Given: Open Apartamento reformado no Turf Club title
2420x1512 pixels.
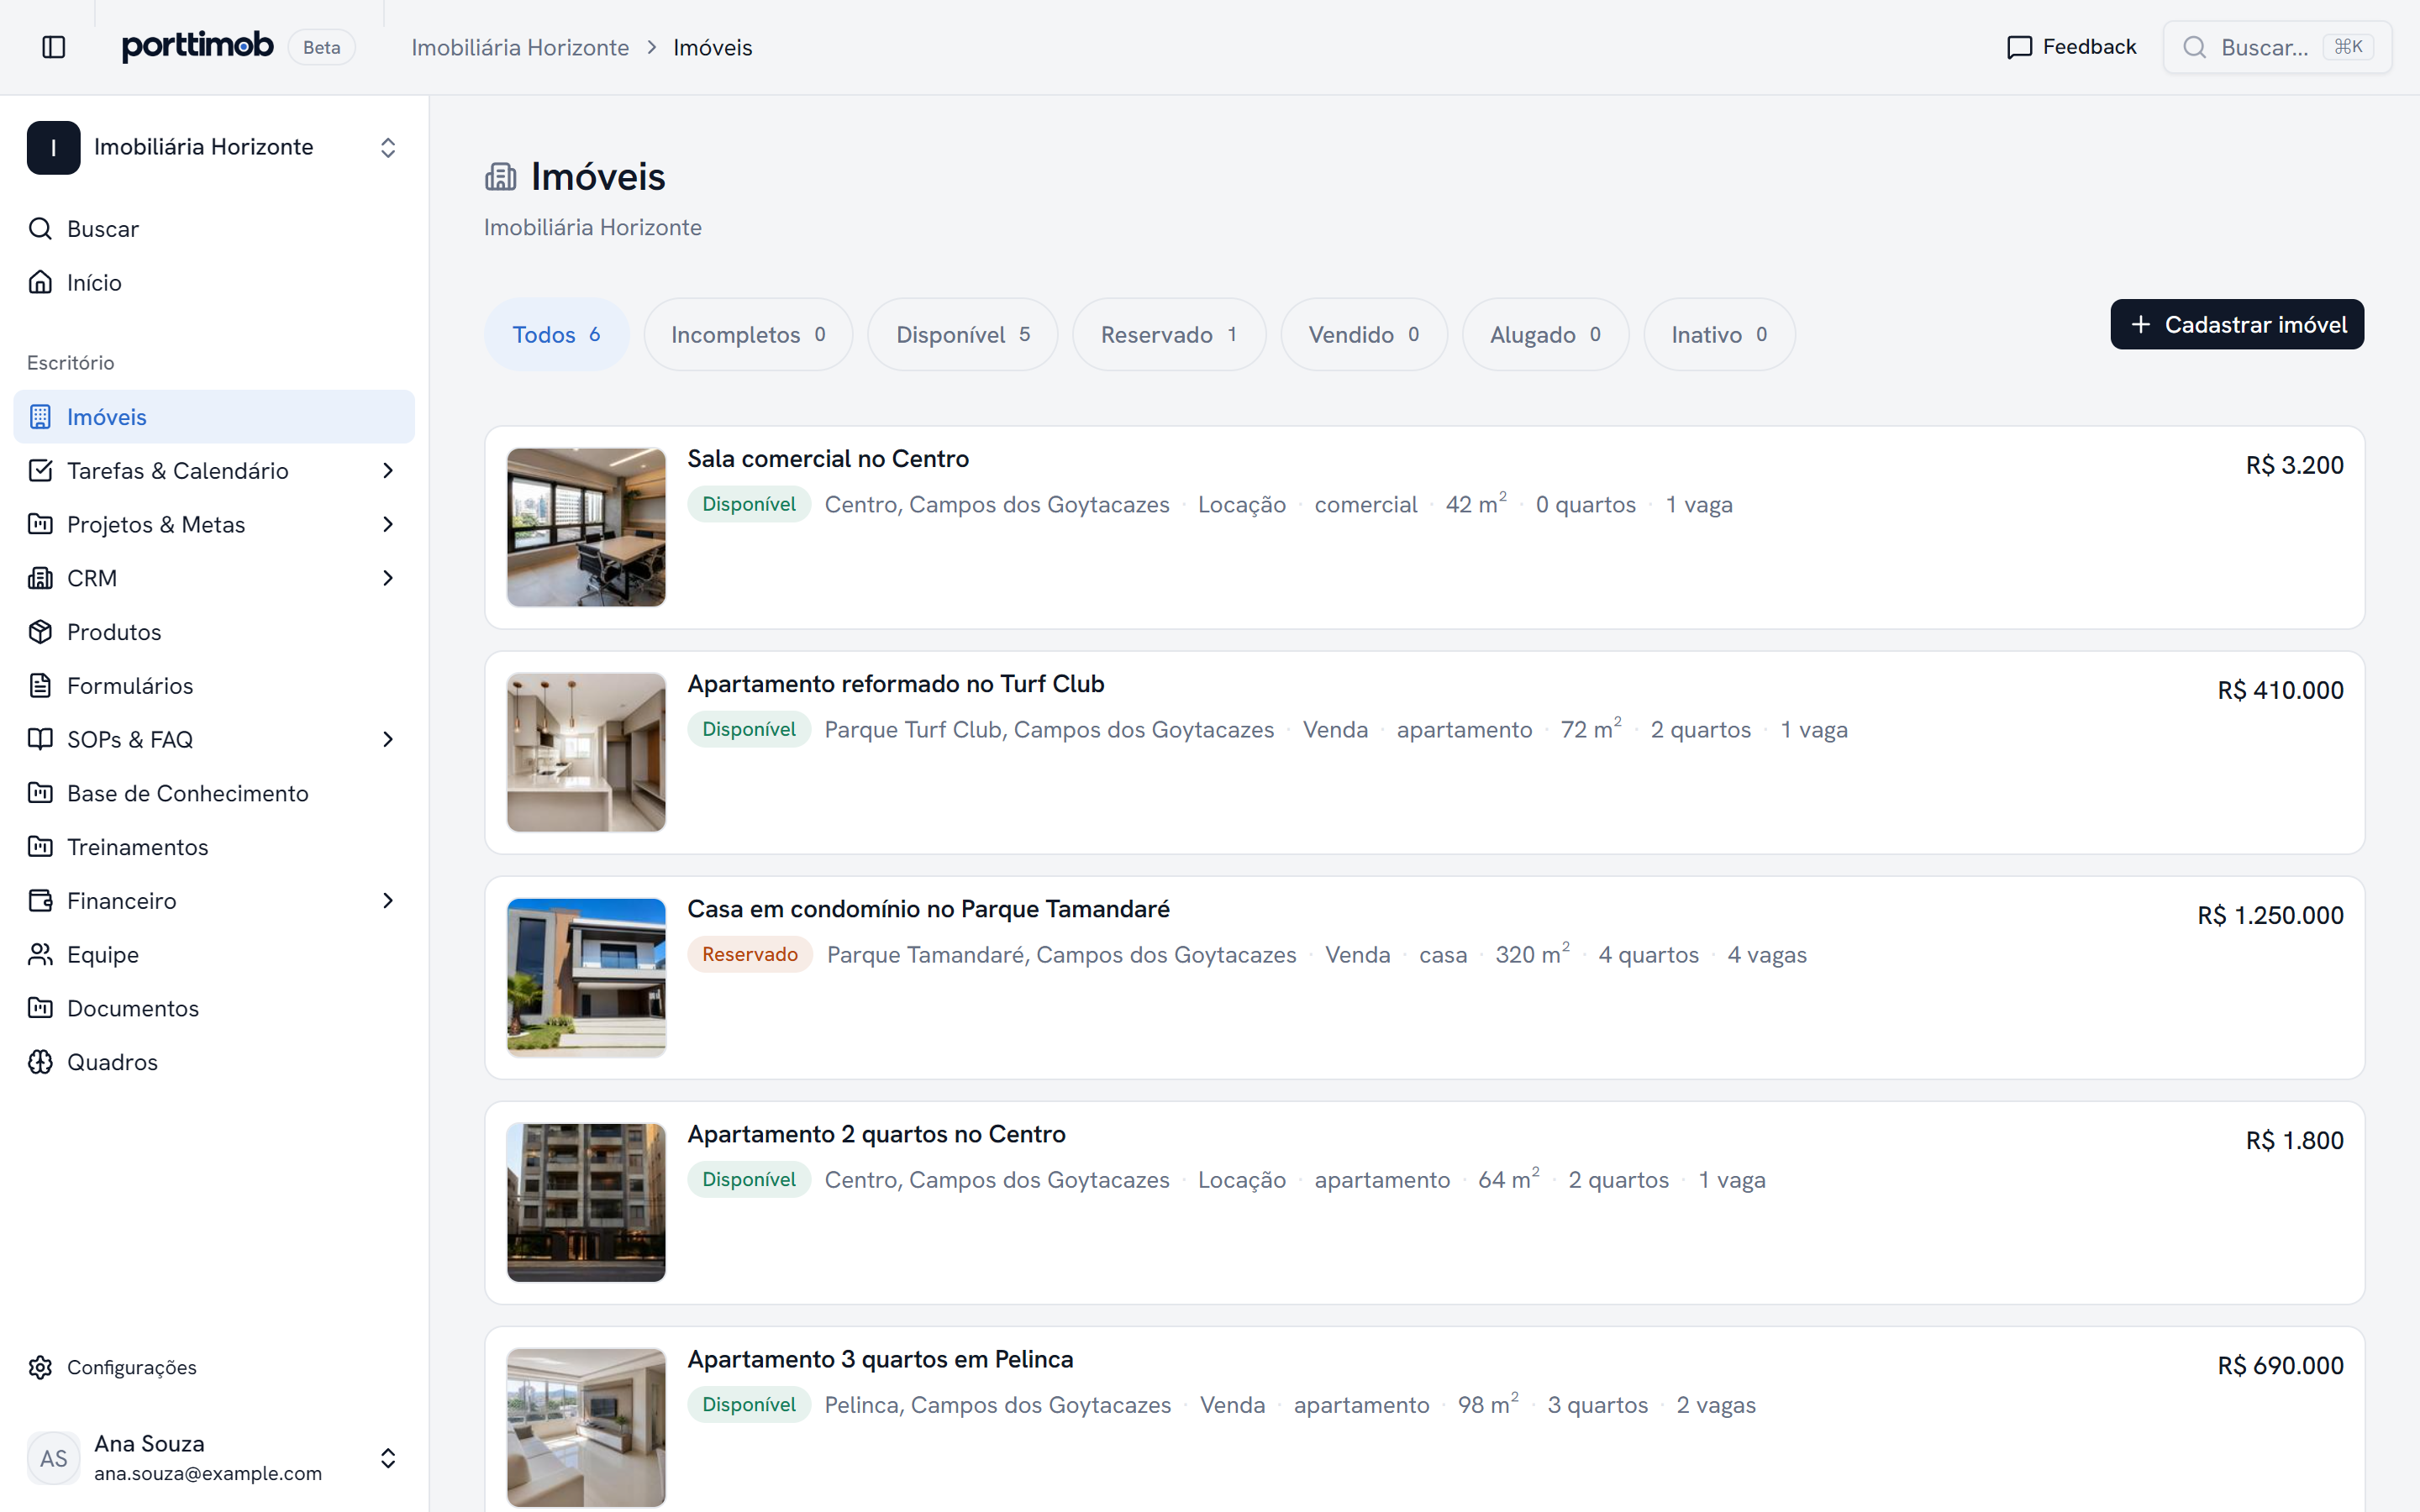Looking at the screenshot, I should click(896, 684).
